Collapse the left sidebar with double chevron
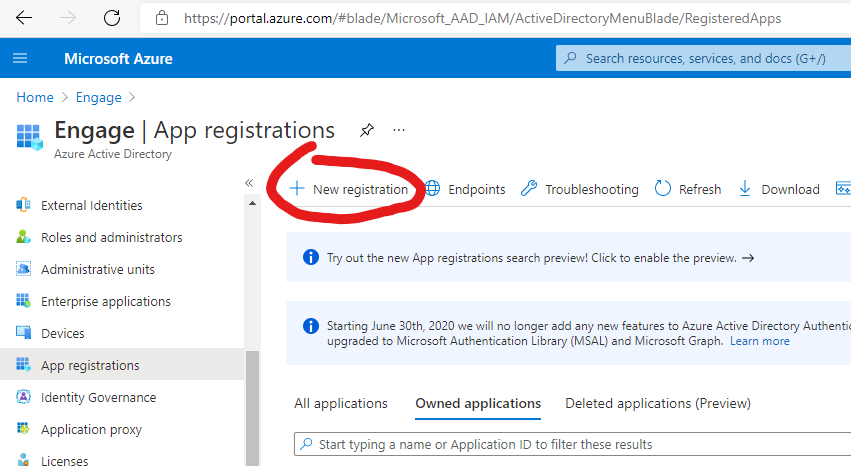This screenshot has height=466, width=851. [x=249, y=183]
